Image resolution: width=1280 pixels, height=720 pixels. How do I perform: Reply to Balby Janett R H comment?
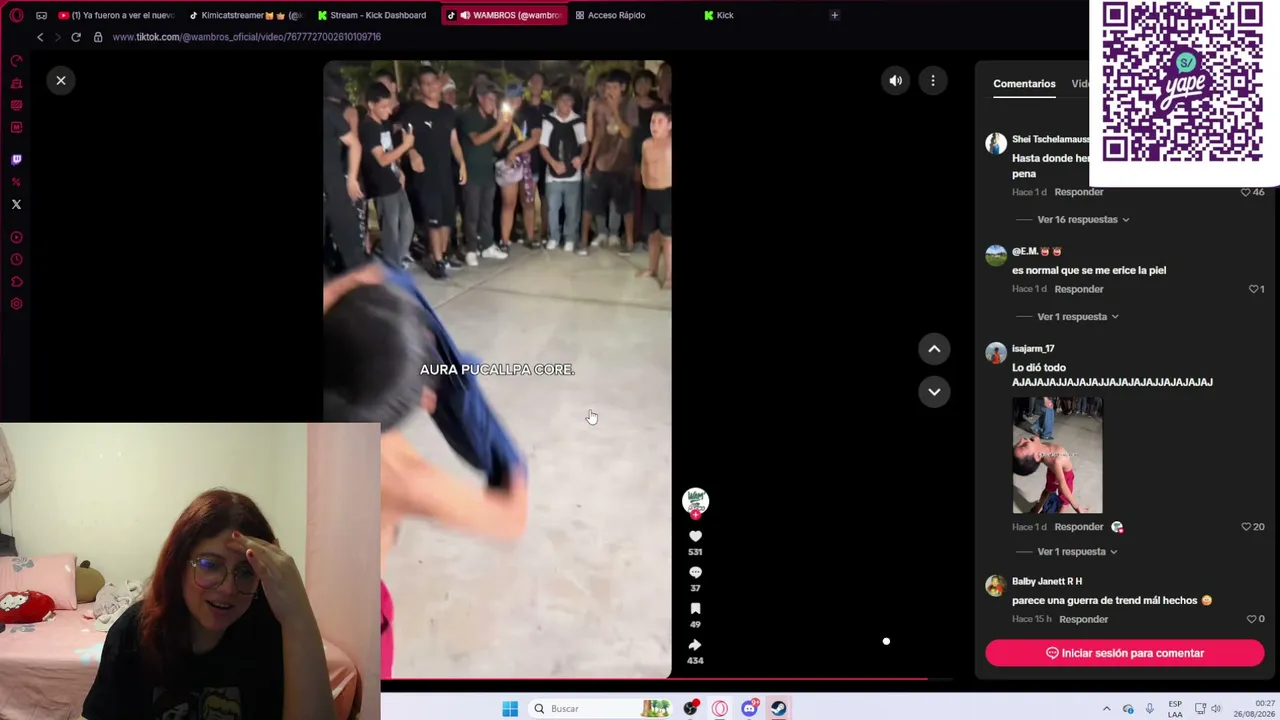(1083, 619)
